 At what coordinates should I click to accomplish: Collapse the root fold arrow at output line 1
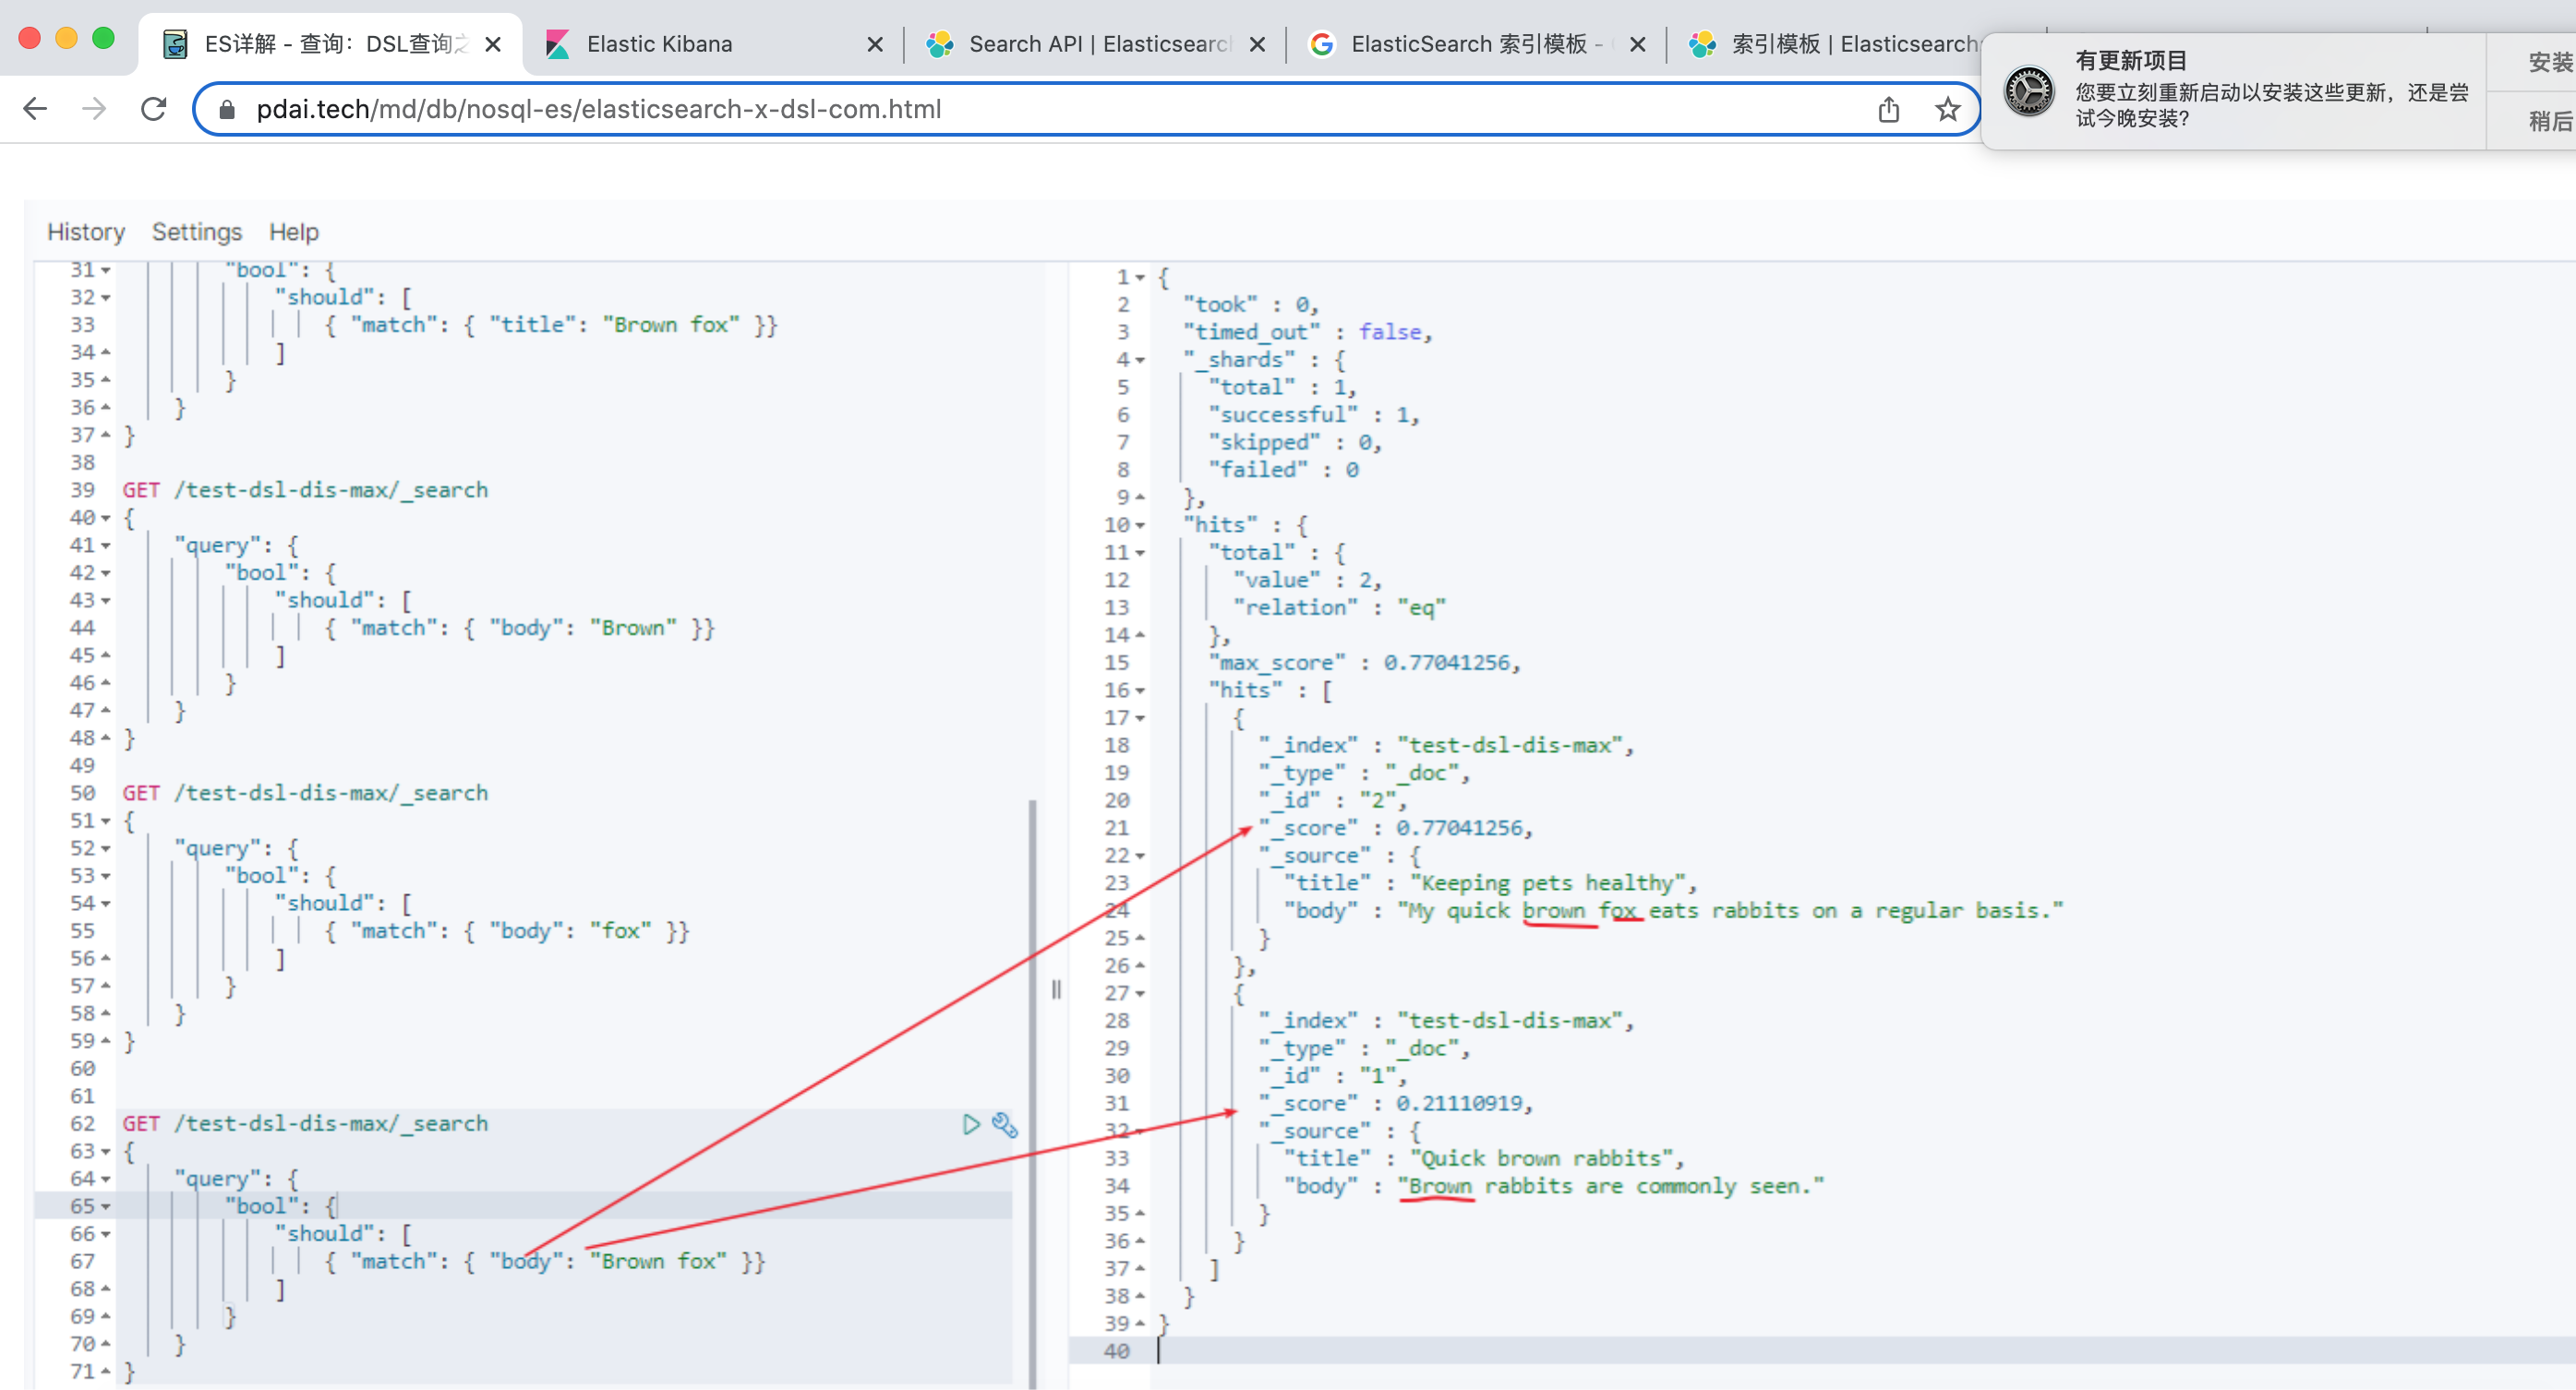1140,277
